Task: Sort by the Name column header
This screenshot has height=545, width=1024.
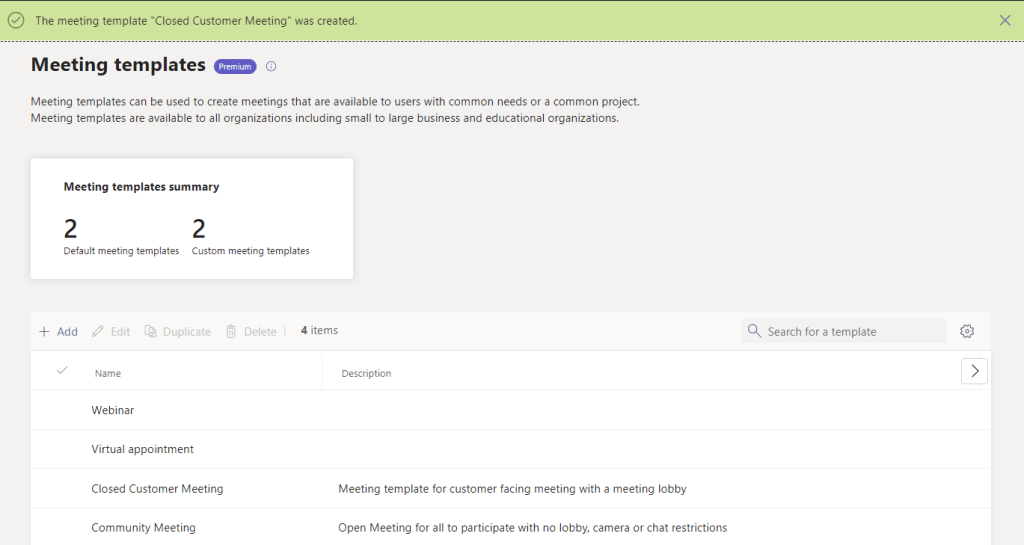Action: click(108, 374)
